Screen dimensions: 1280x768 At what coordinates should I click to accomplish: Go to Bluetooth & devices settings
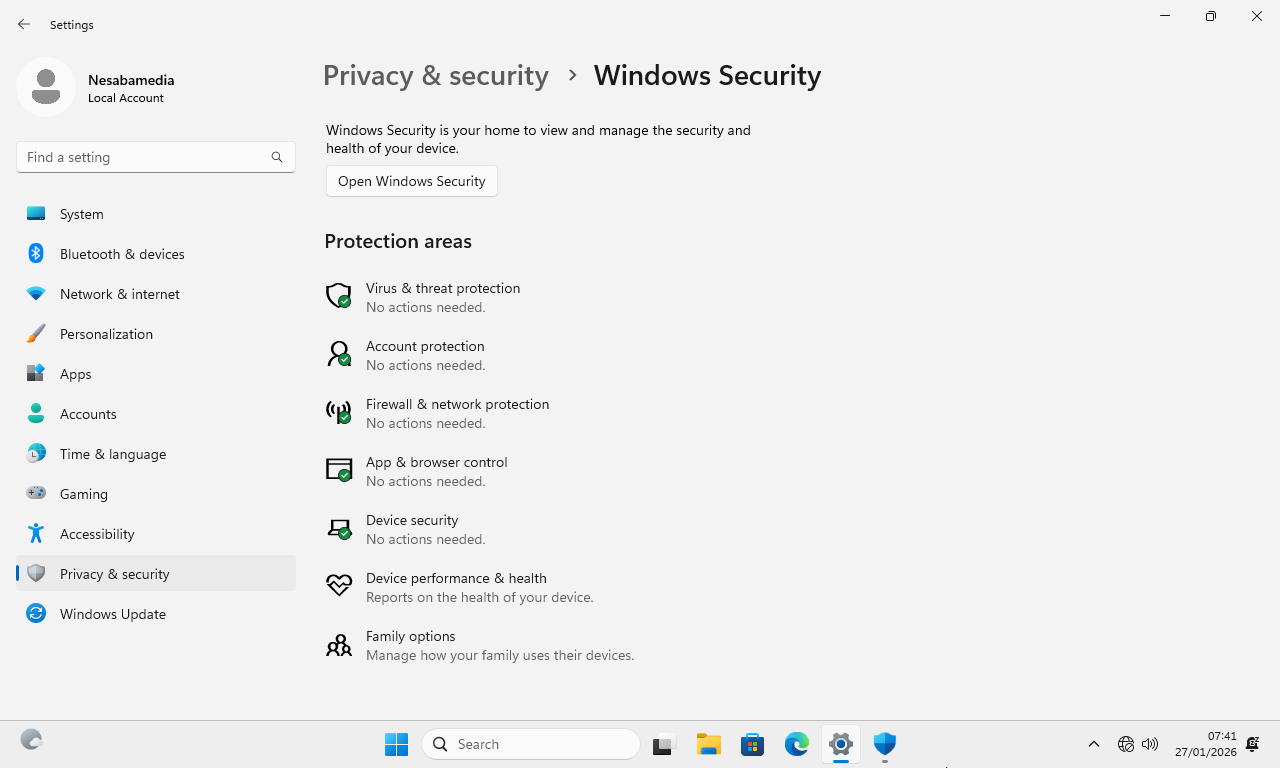click(x=122, y=254)
